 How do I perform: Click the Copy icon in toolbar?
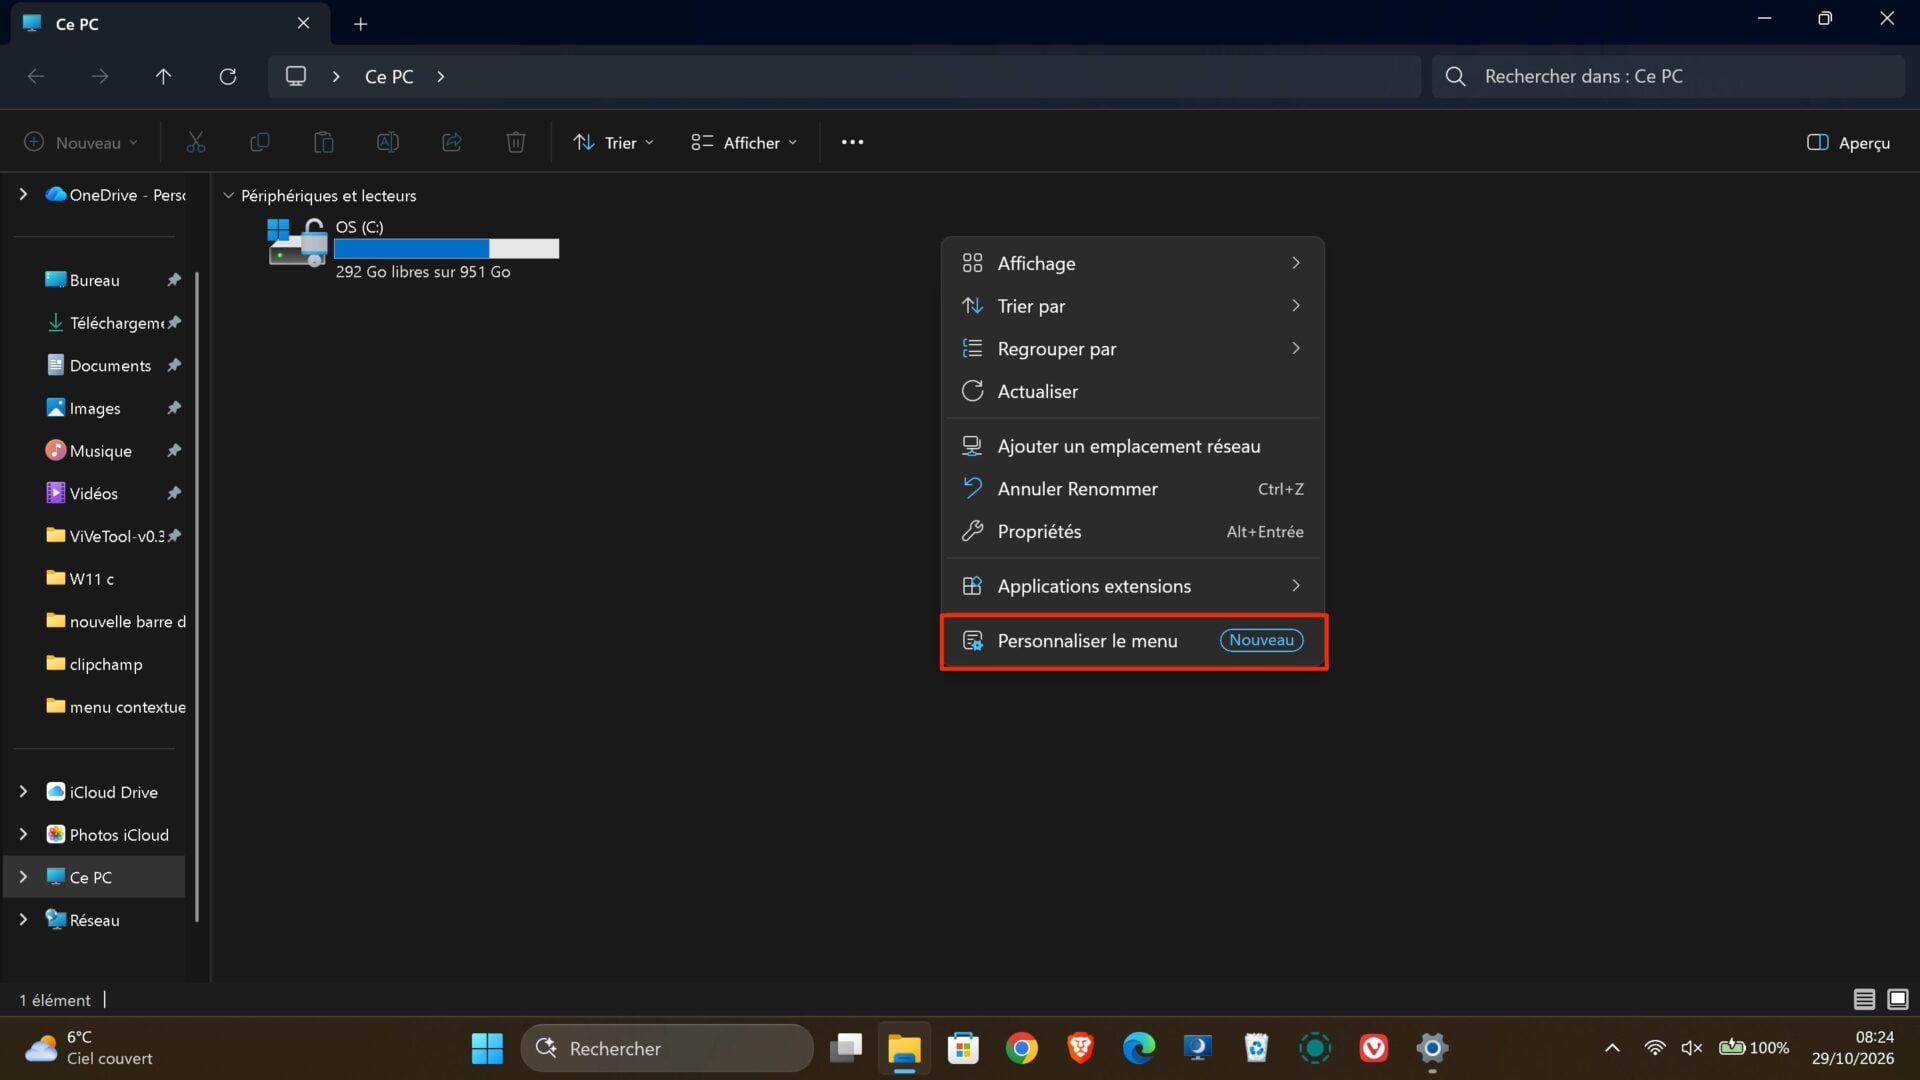259,143
